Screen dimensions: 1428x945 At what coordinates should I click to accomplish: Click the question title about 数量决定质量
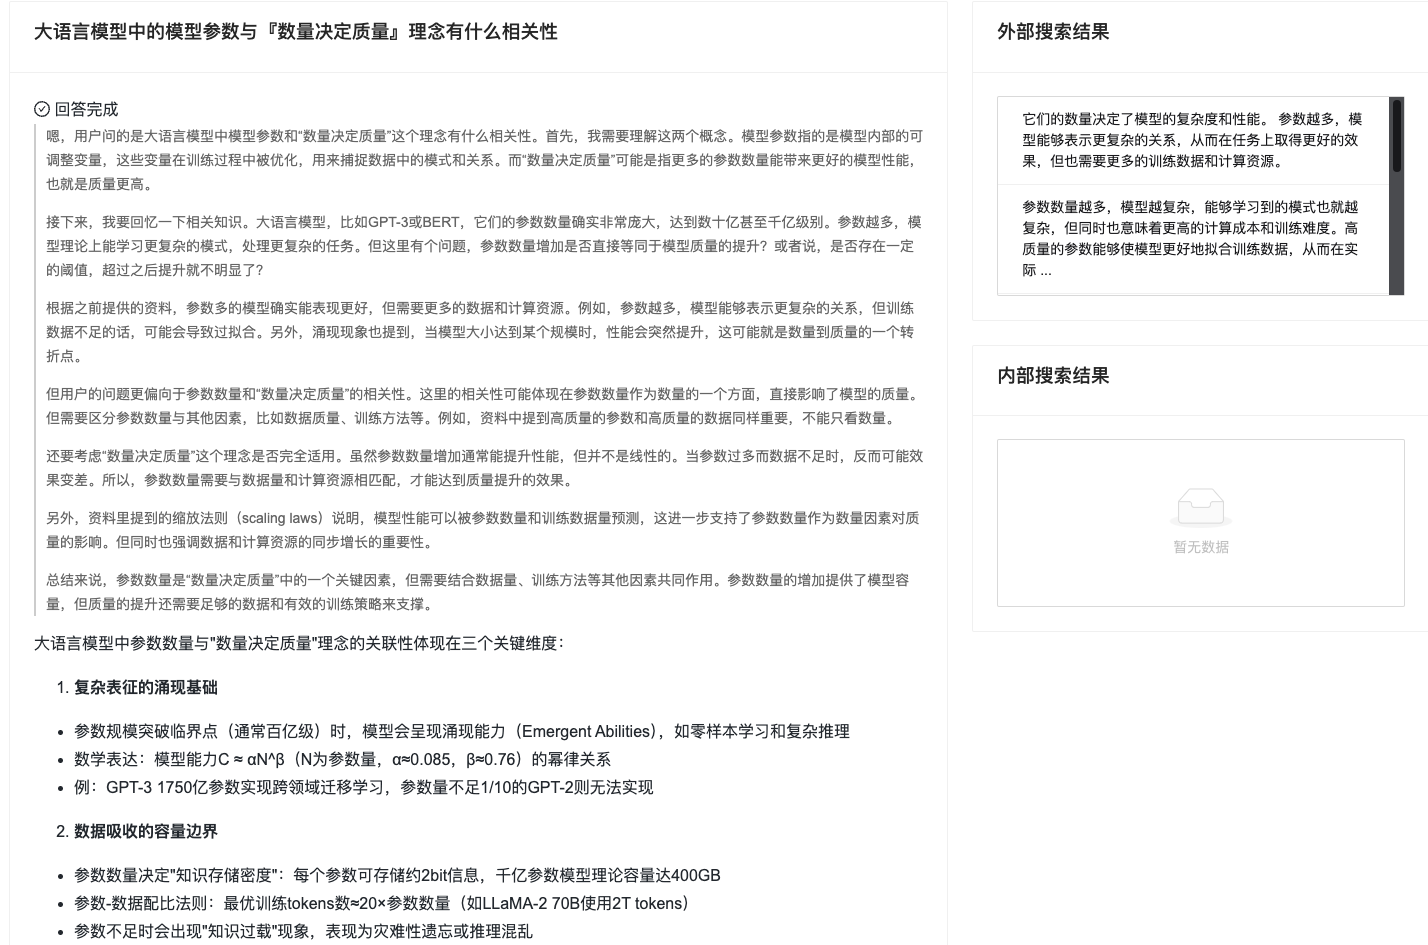tap(296, 32)
